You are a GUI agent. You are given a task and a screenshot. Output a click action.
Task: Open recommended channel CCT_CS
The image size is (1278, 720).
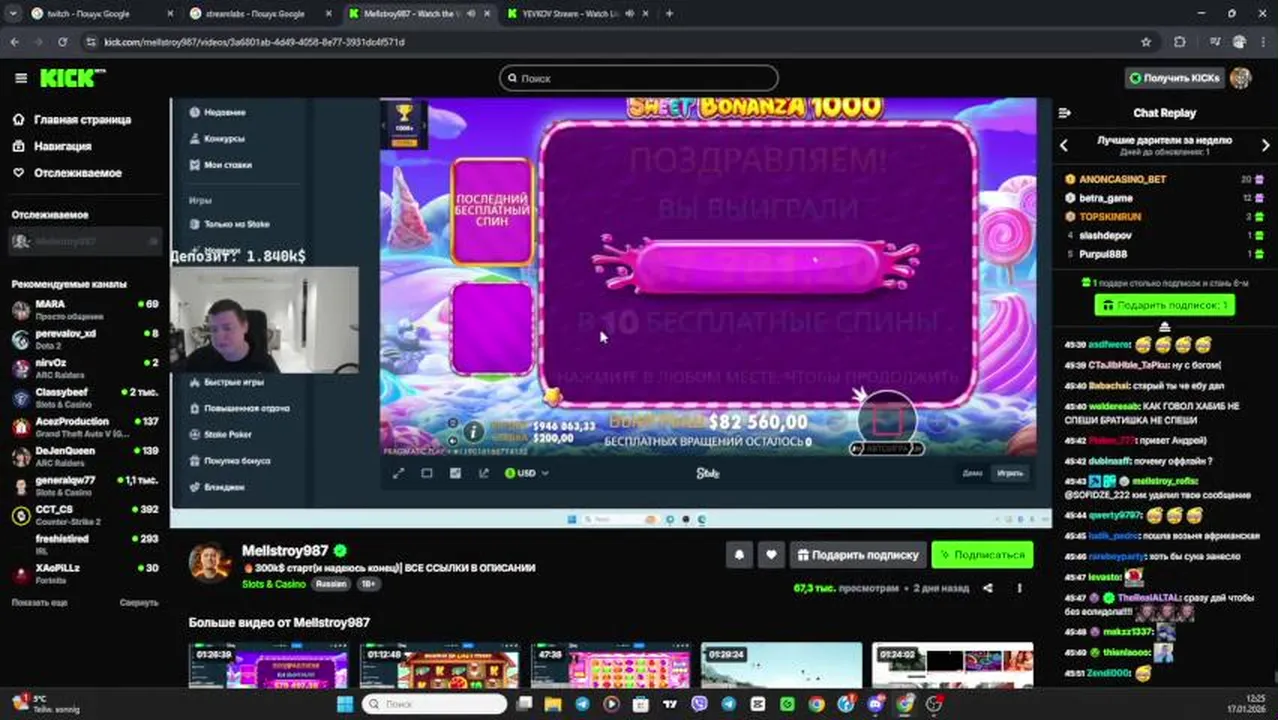(85, 514)
